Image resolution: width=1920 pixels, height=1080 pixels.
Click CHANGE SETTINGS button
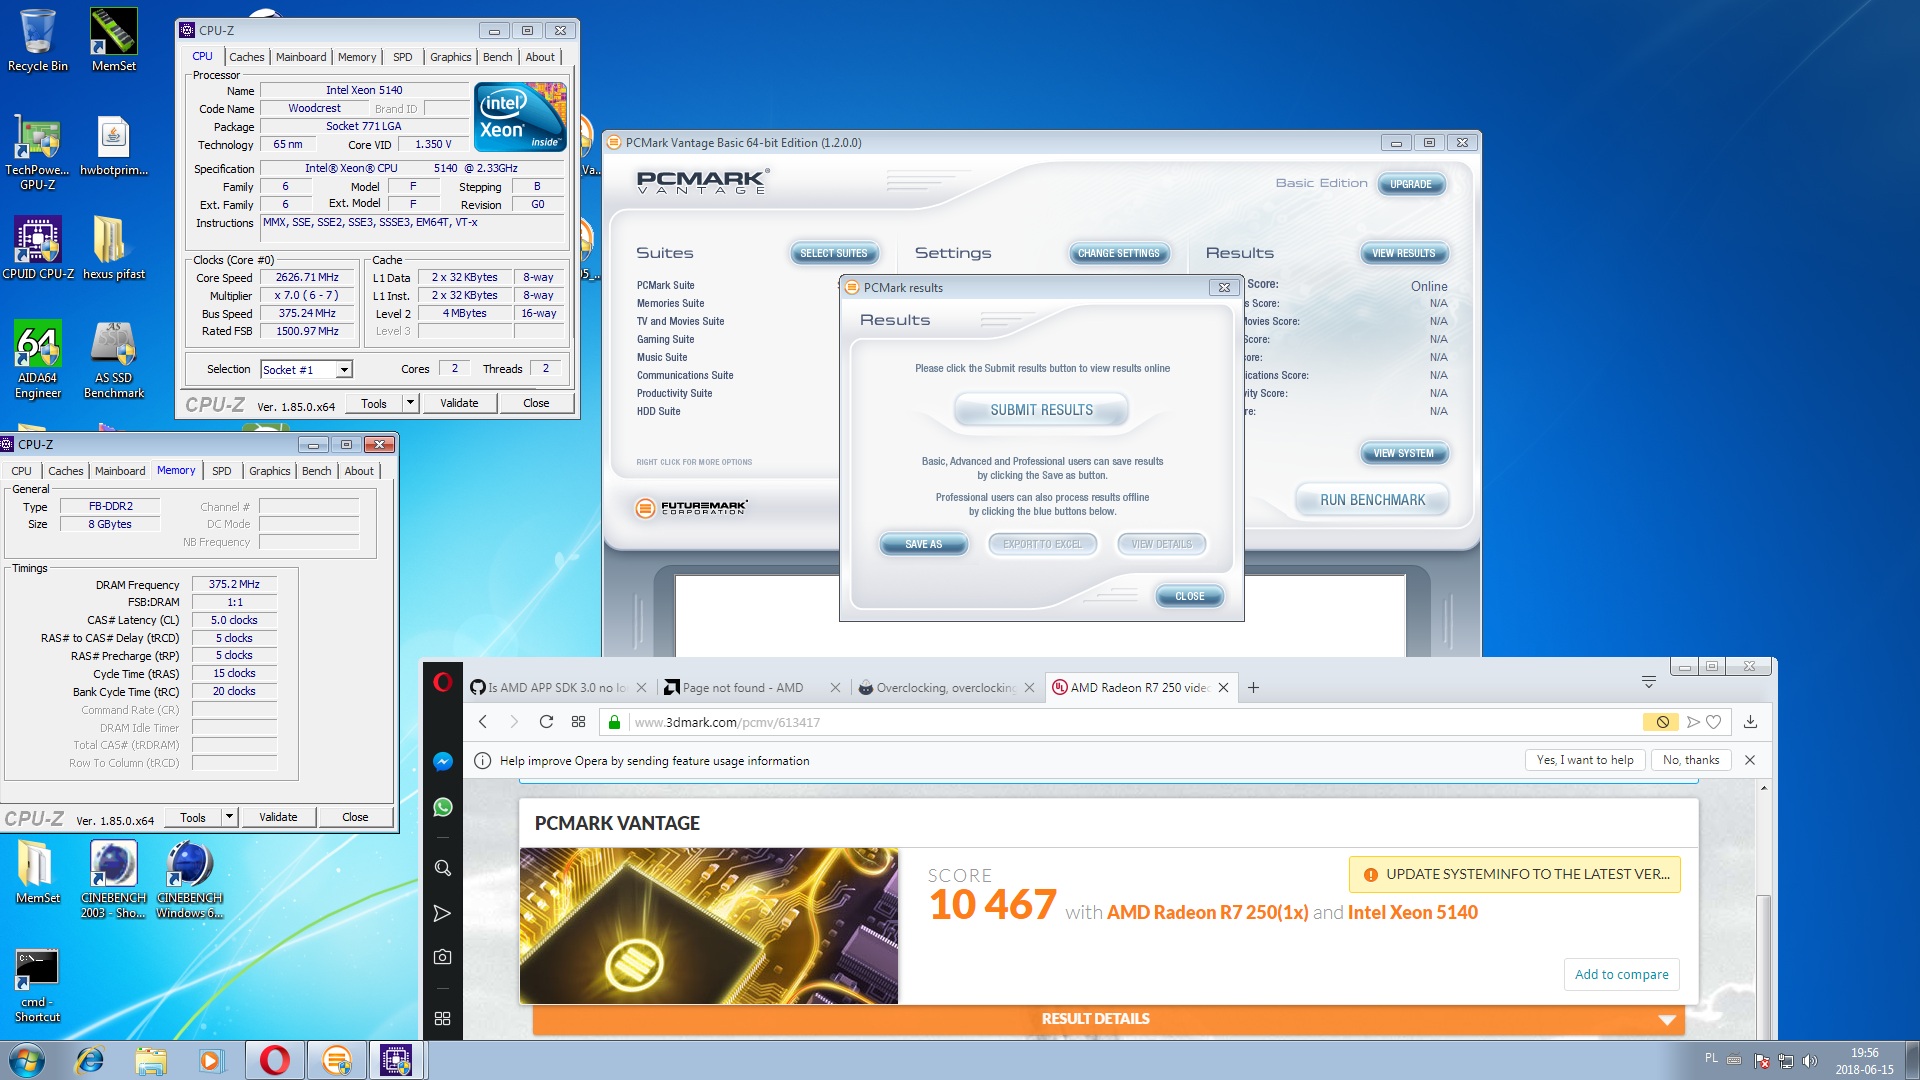(x=1118, y=253)
